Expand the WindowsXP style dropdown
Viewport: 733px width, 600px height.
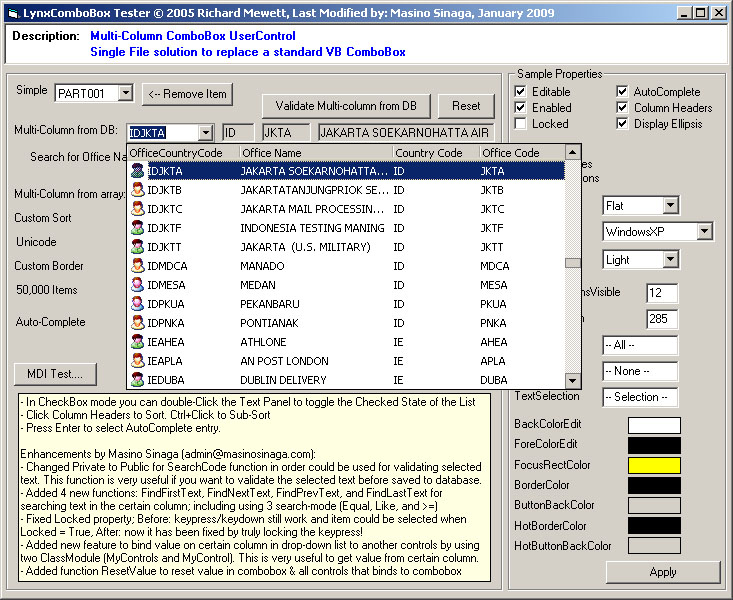pos(704,232)
